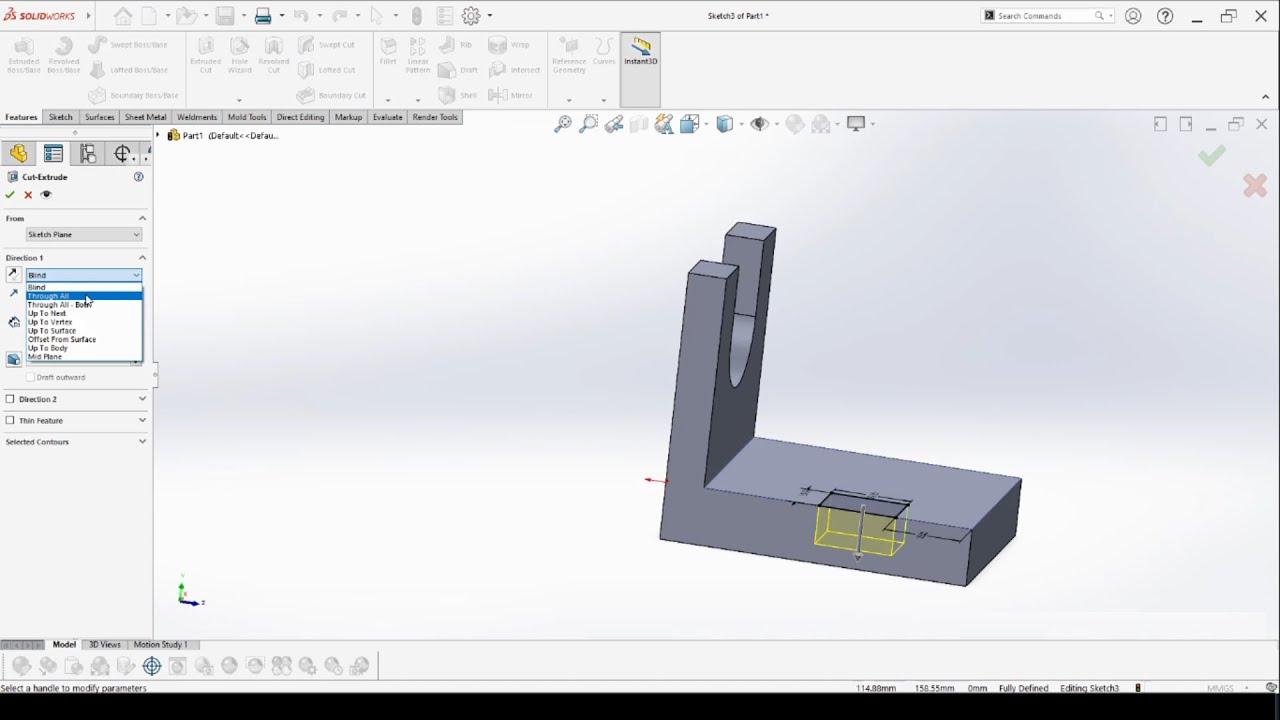This screenshot has width=1280, height=720.
Task: Open the Options gear icon
Action: click(471, 16)
